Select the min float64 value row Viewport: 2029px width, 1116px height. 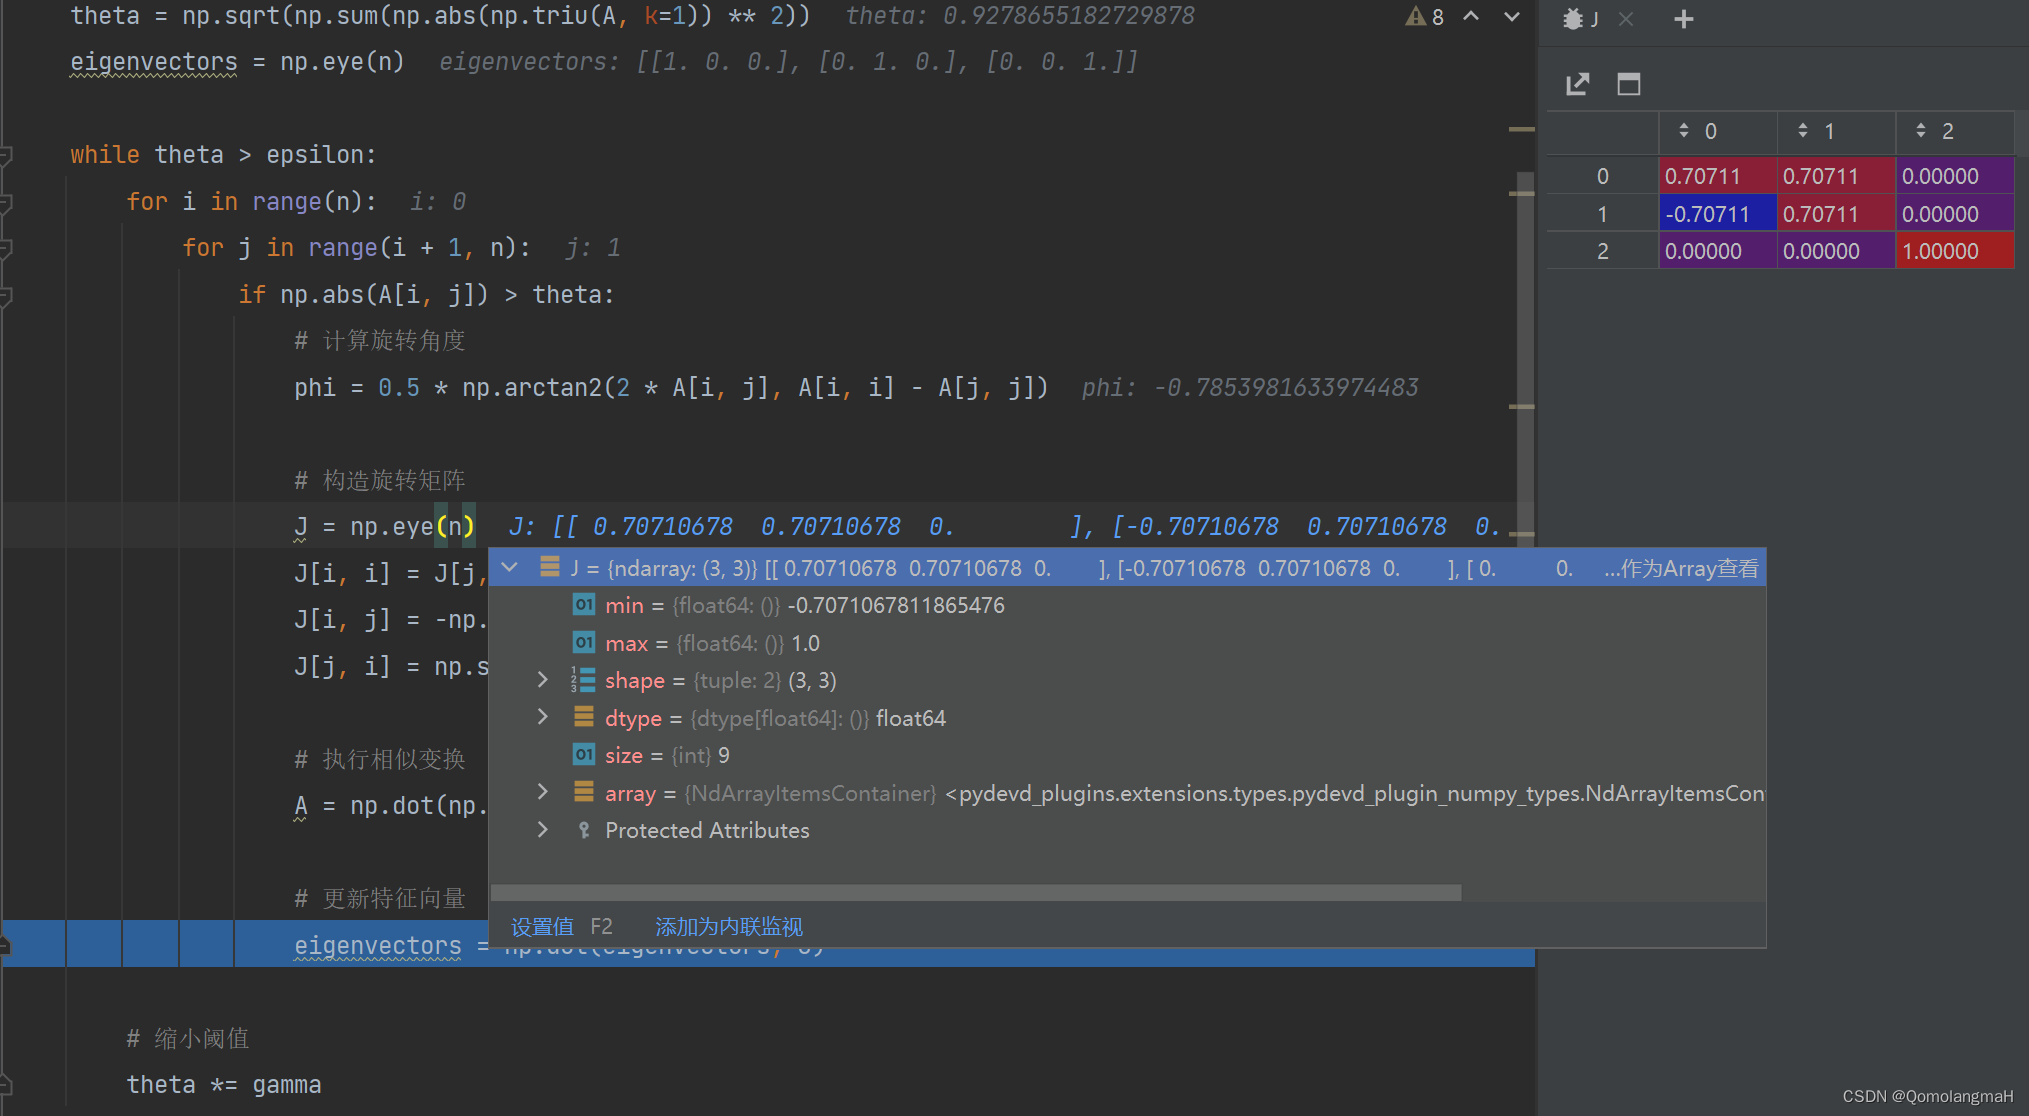tap(1127, 605)
